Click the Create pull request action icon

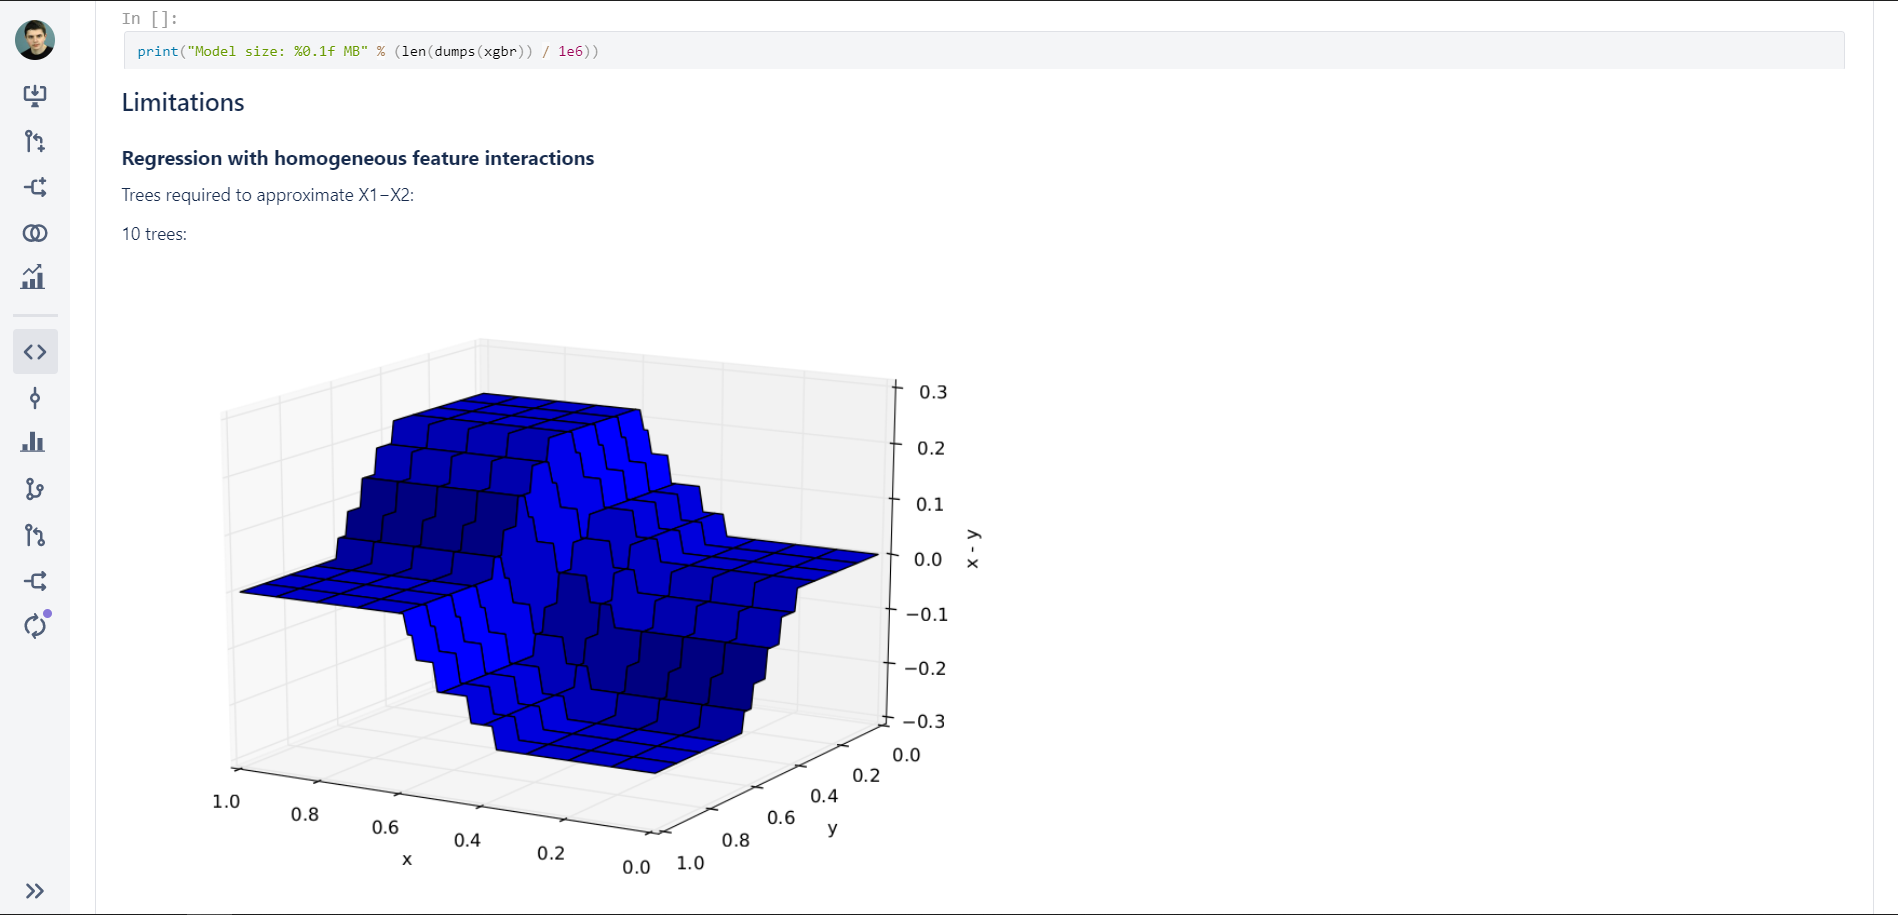35,142
